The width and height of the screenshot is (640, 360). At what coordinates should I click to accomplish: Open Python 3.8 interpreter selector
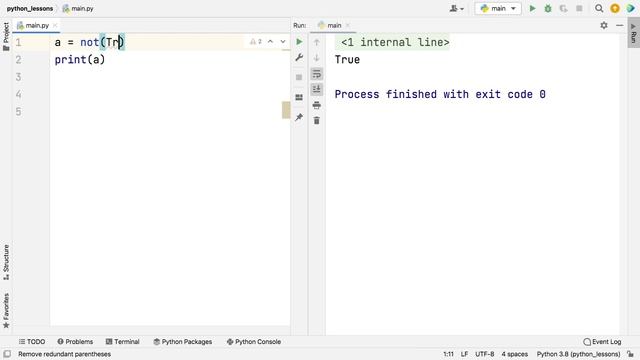[x=578, y=354]
